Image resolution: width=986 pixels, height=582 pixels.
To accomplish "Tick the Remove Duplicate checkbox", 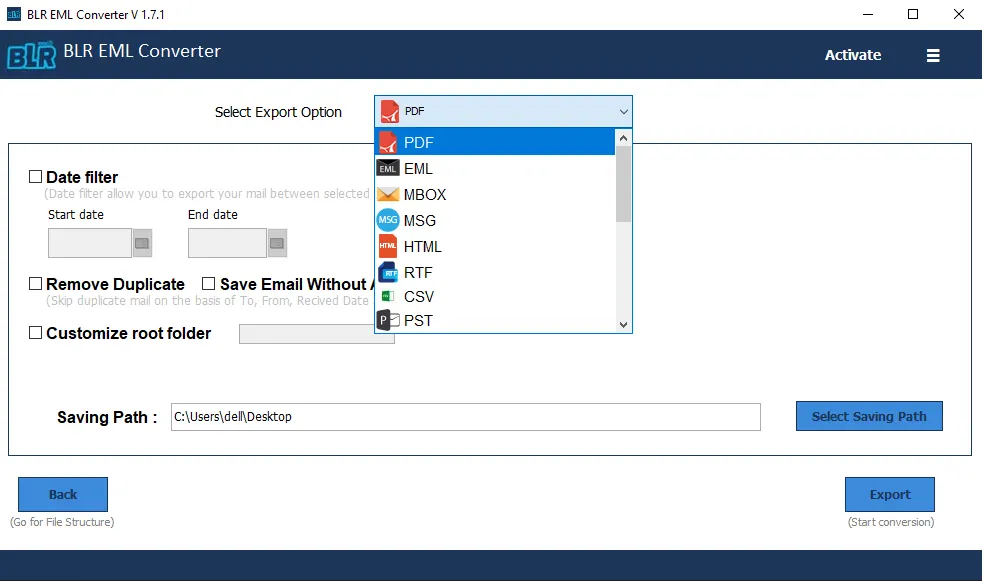I will point(35,283).
